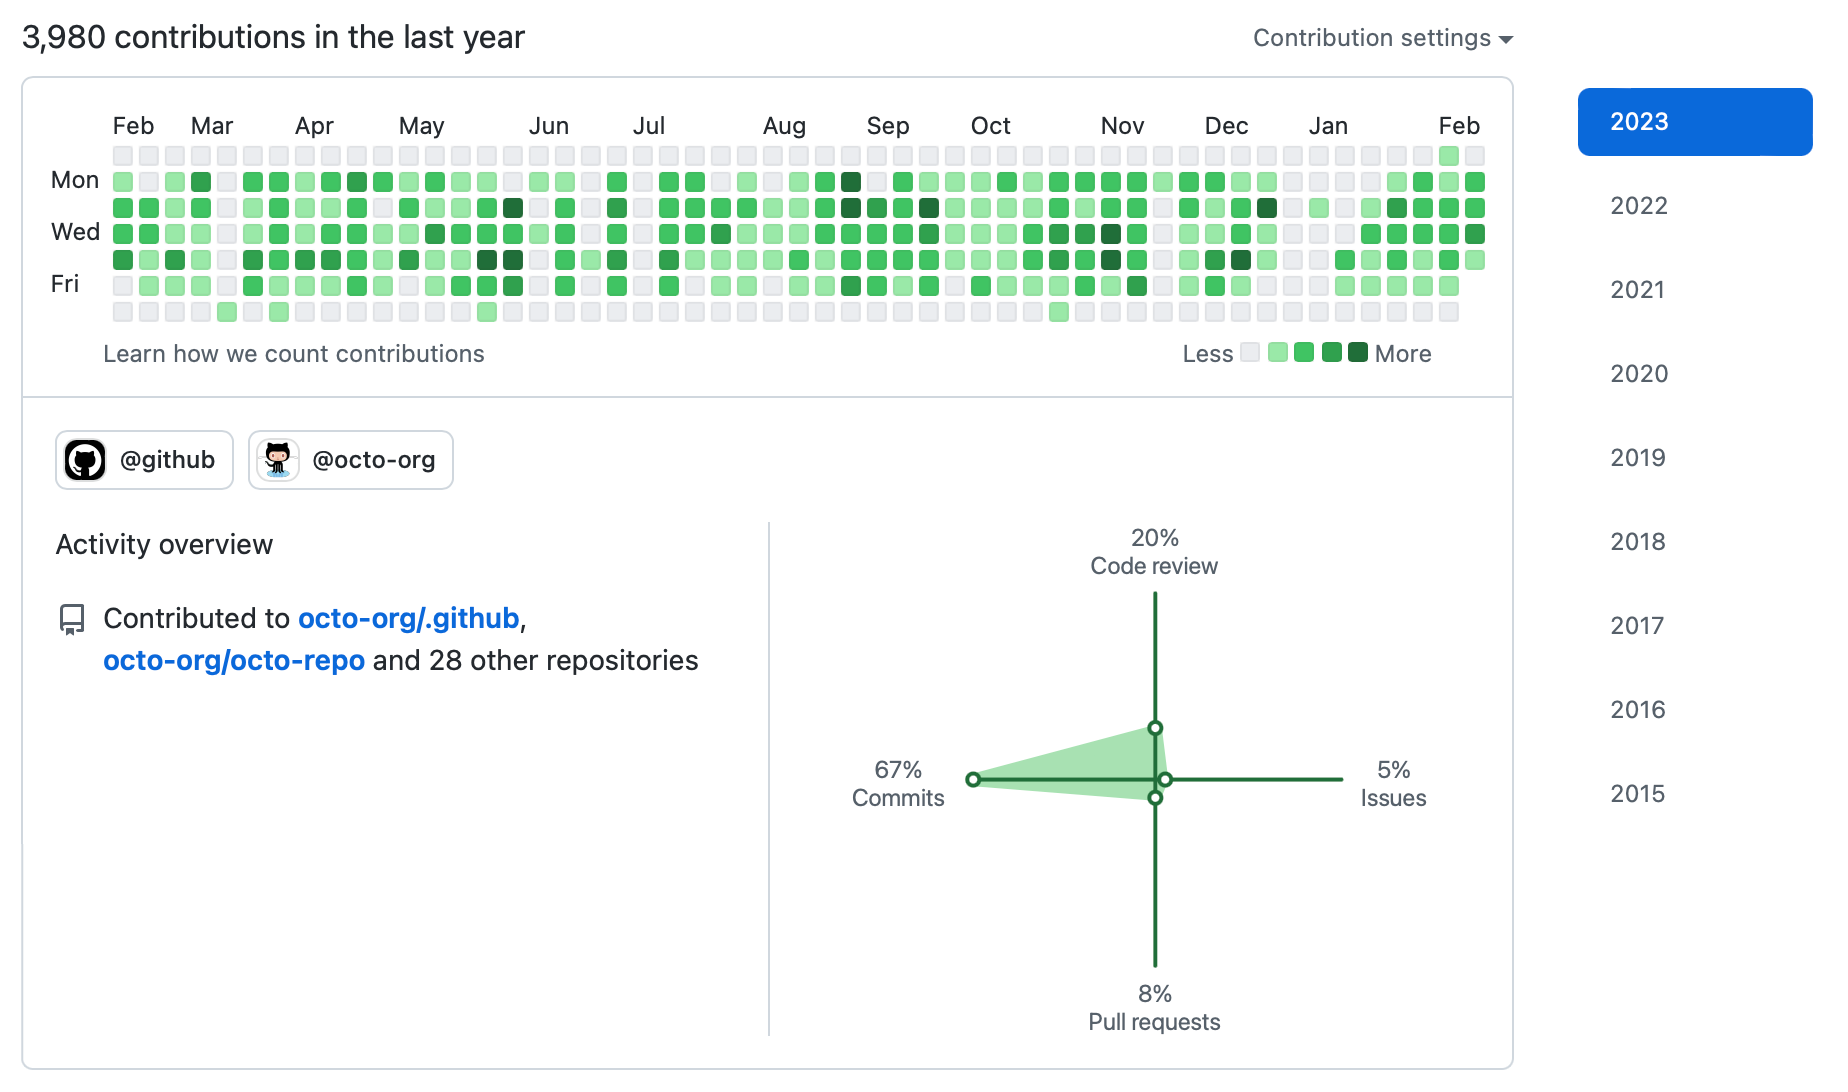Click the darkest green square in the legend
The width and height of the screenshot is (1848, 1092).
(x=1357, y=353)
